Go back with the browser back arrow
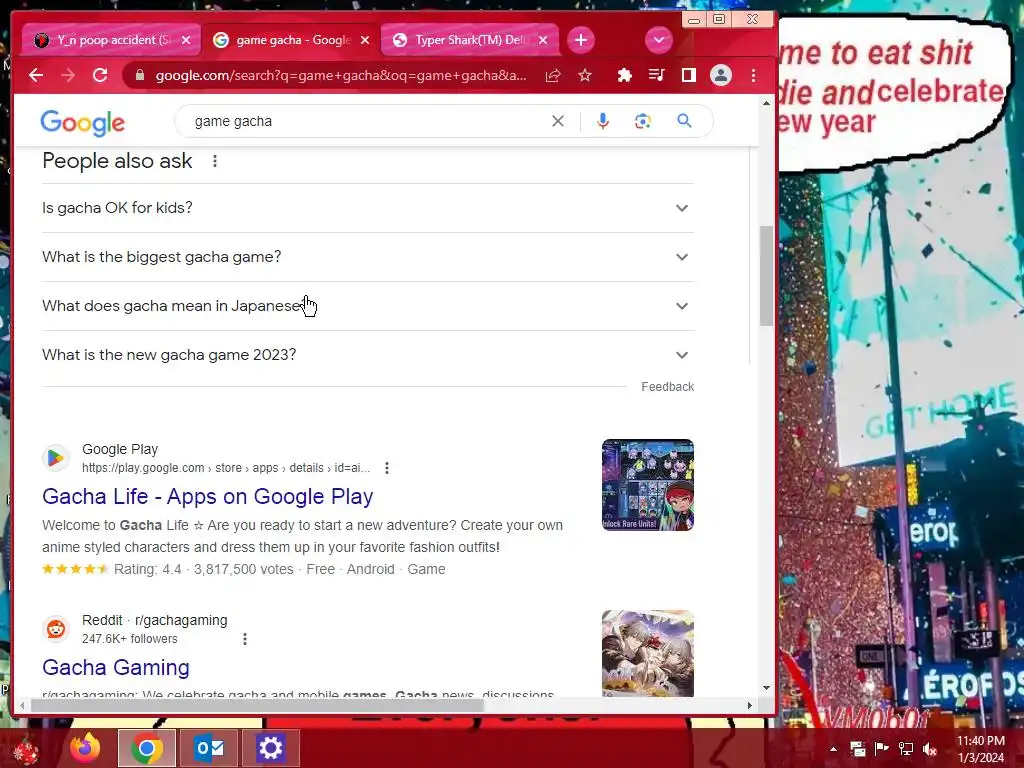 tap(36, 75)
